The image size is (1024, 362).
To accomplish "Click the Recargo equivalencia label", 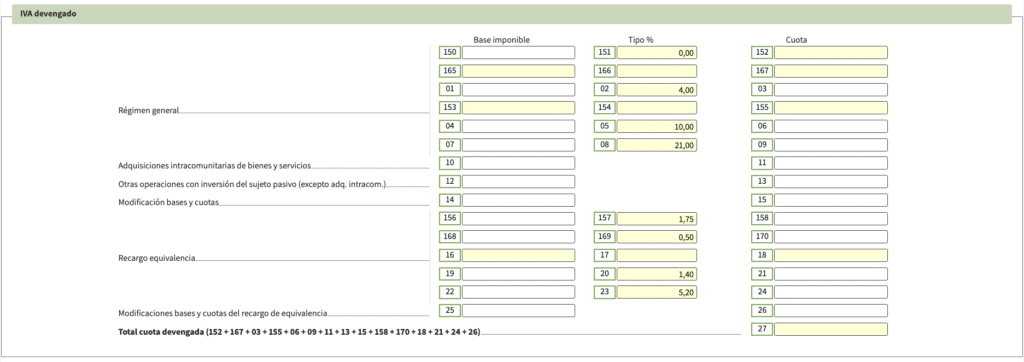I will (157, 258).
